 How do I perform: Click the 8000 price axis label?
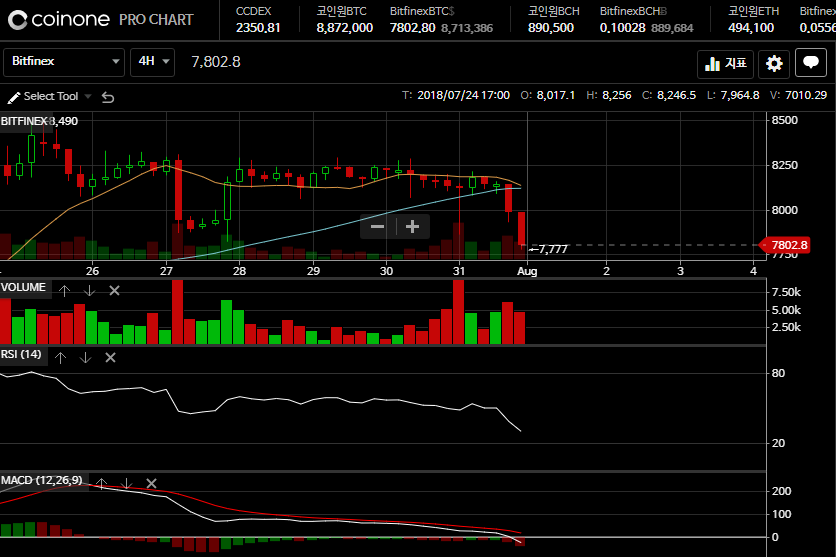785,210
